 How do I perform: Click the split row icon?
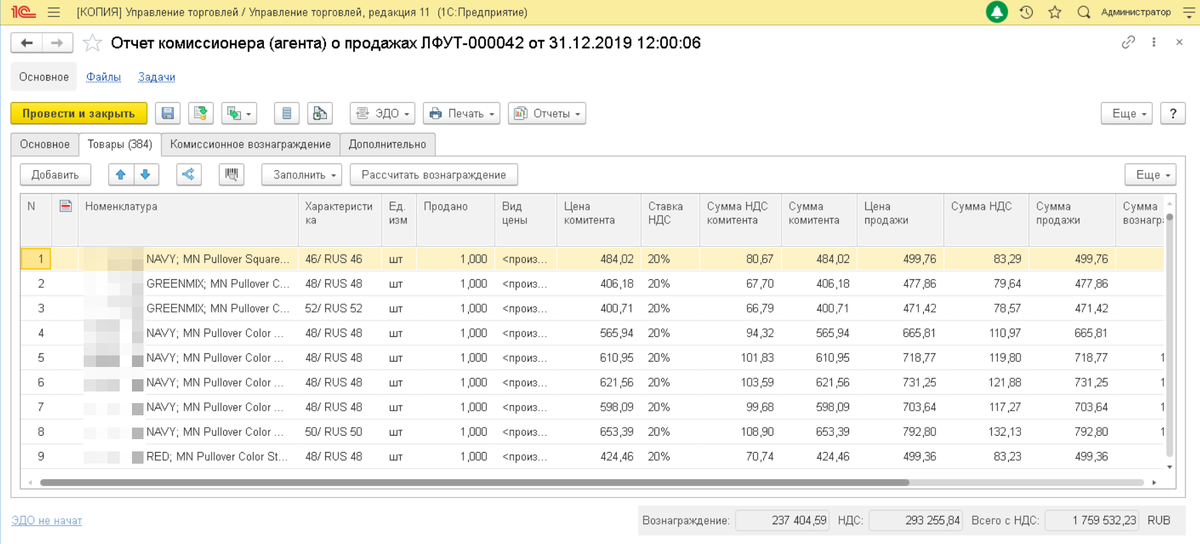[x=189, y=174]
